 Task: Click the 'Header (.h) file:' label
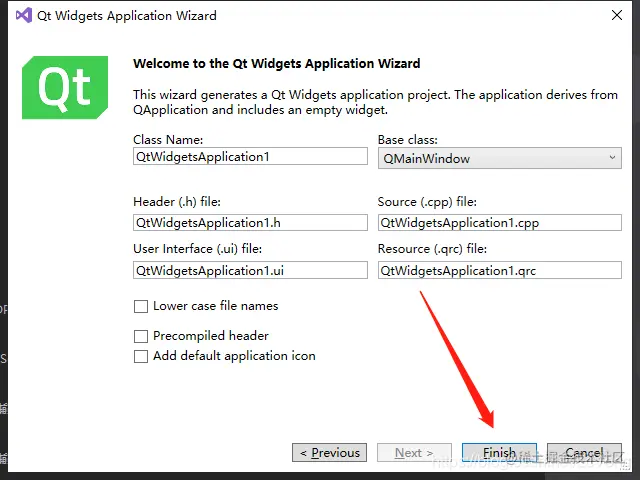(x=177, y=202)
